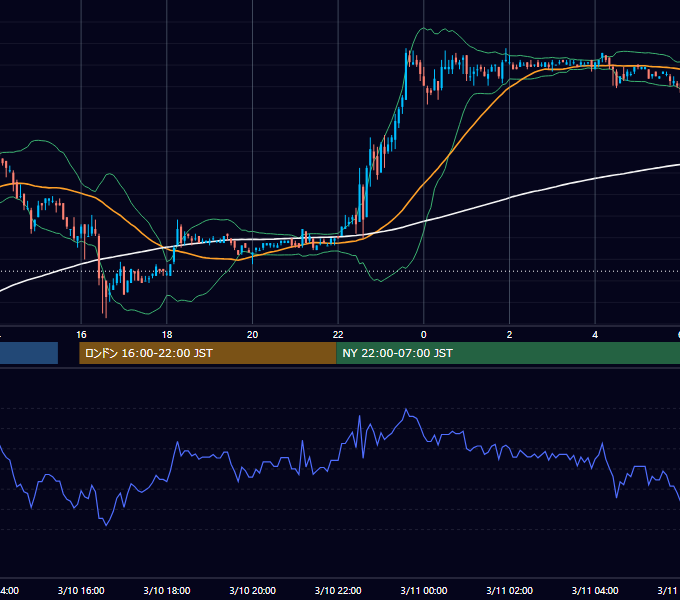Click the '18' hour label on upper axis
680x600 pixels.
point(167,335)
